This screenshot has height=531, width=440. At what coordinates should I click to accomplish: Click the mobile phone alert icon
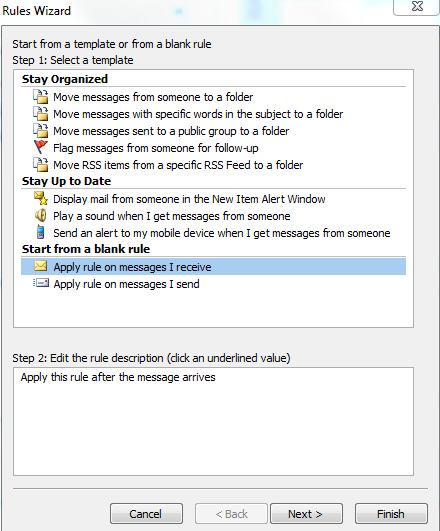[41, 232]
